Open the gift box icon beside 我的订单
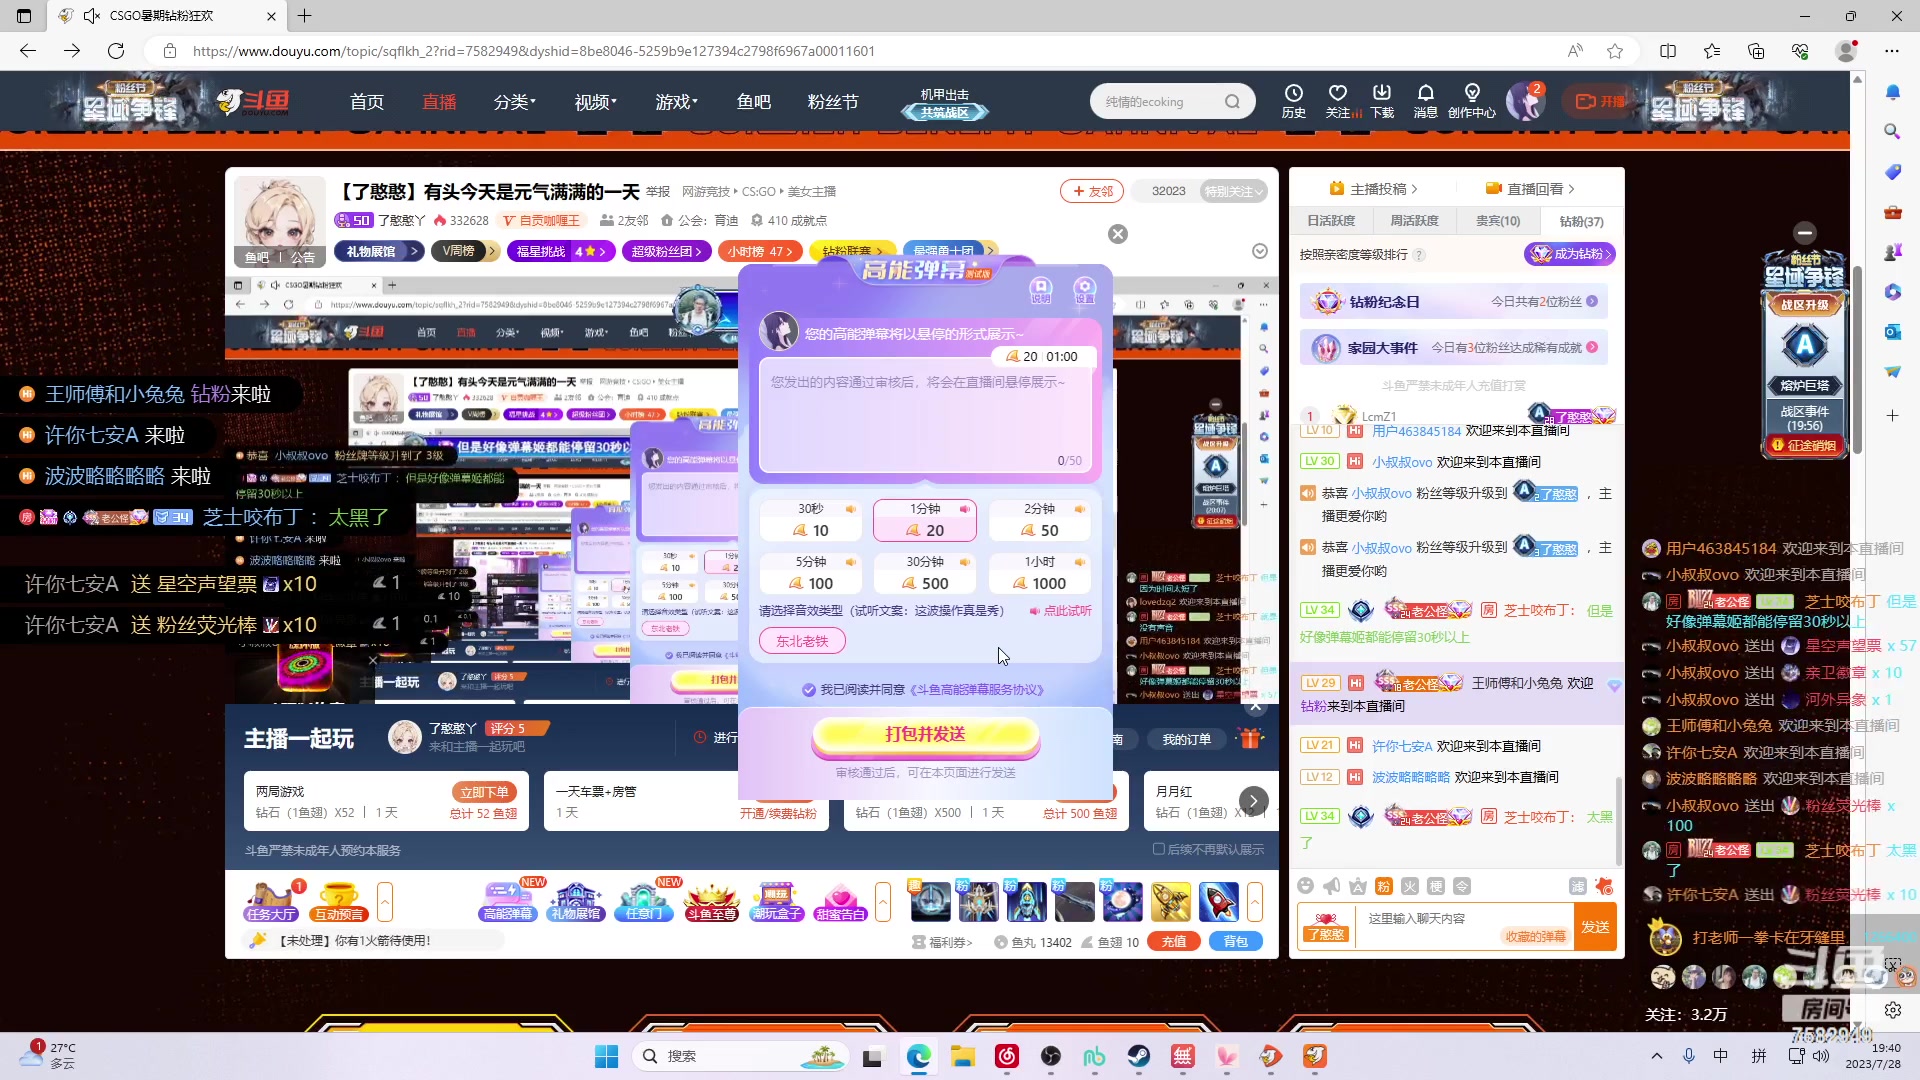The width and height of the screenshot is (1920, 1080). coord(1250,739)
